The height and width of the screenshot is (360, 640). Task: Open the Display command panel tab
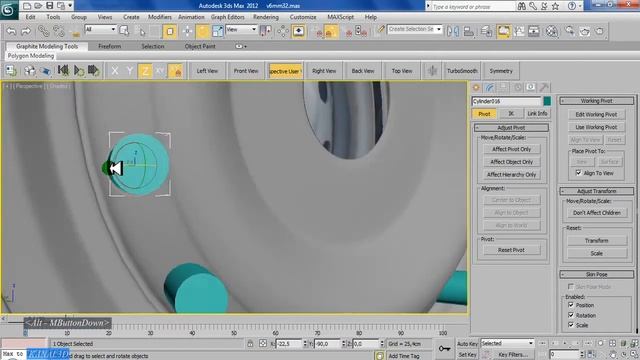[x=531, y=87]
